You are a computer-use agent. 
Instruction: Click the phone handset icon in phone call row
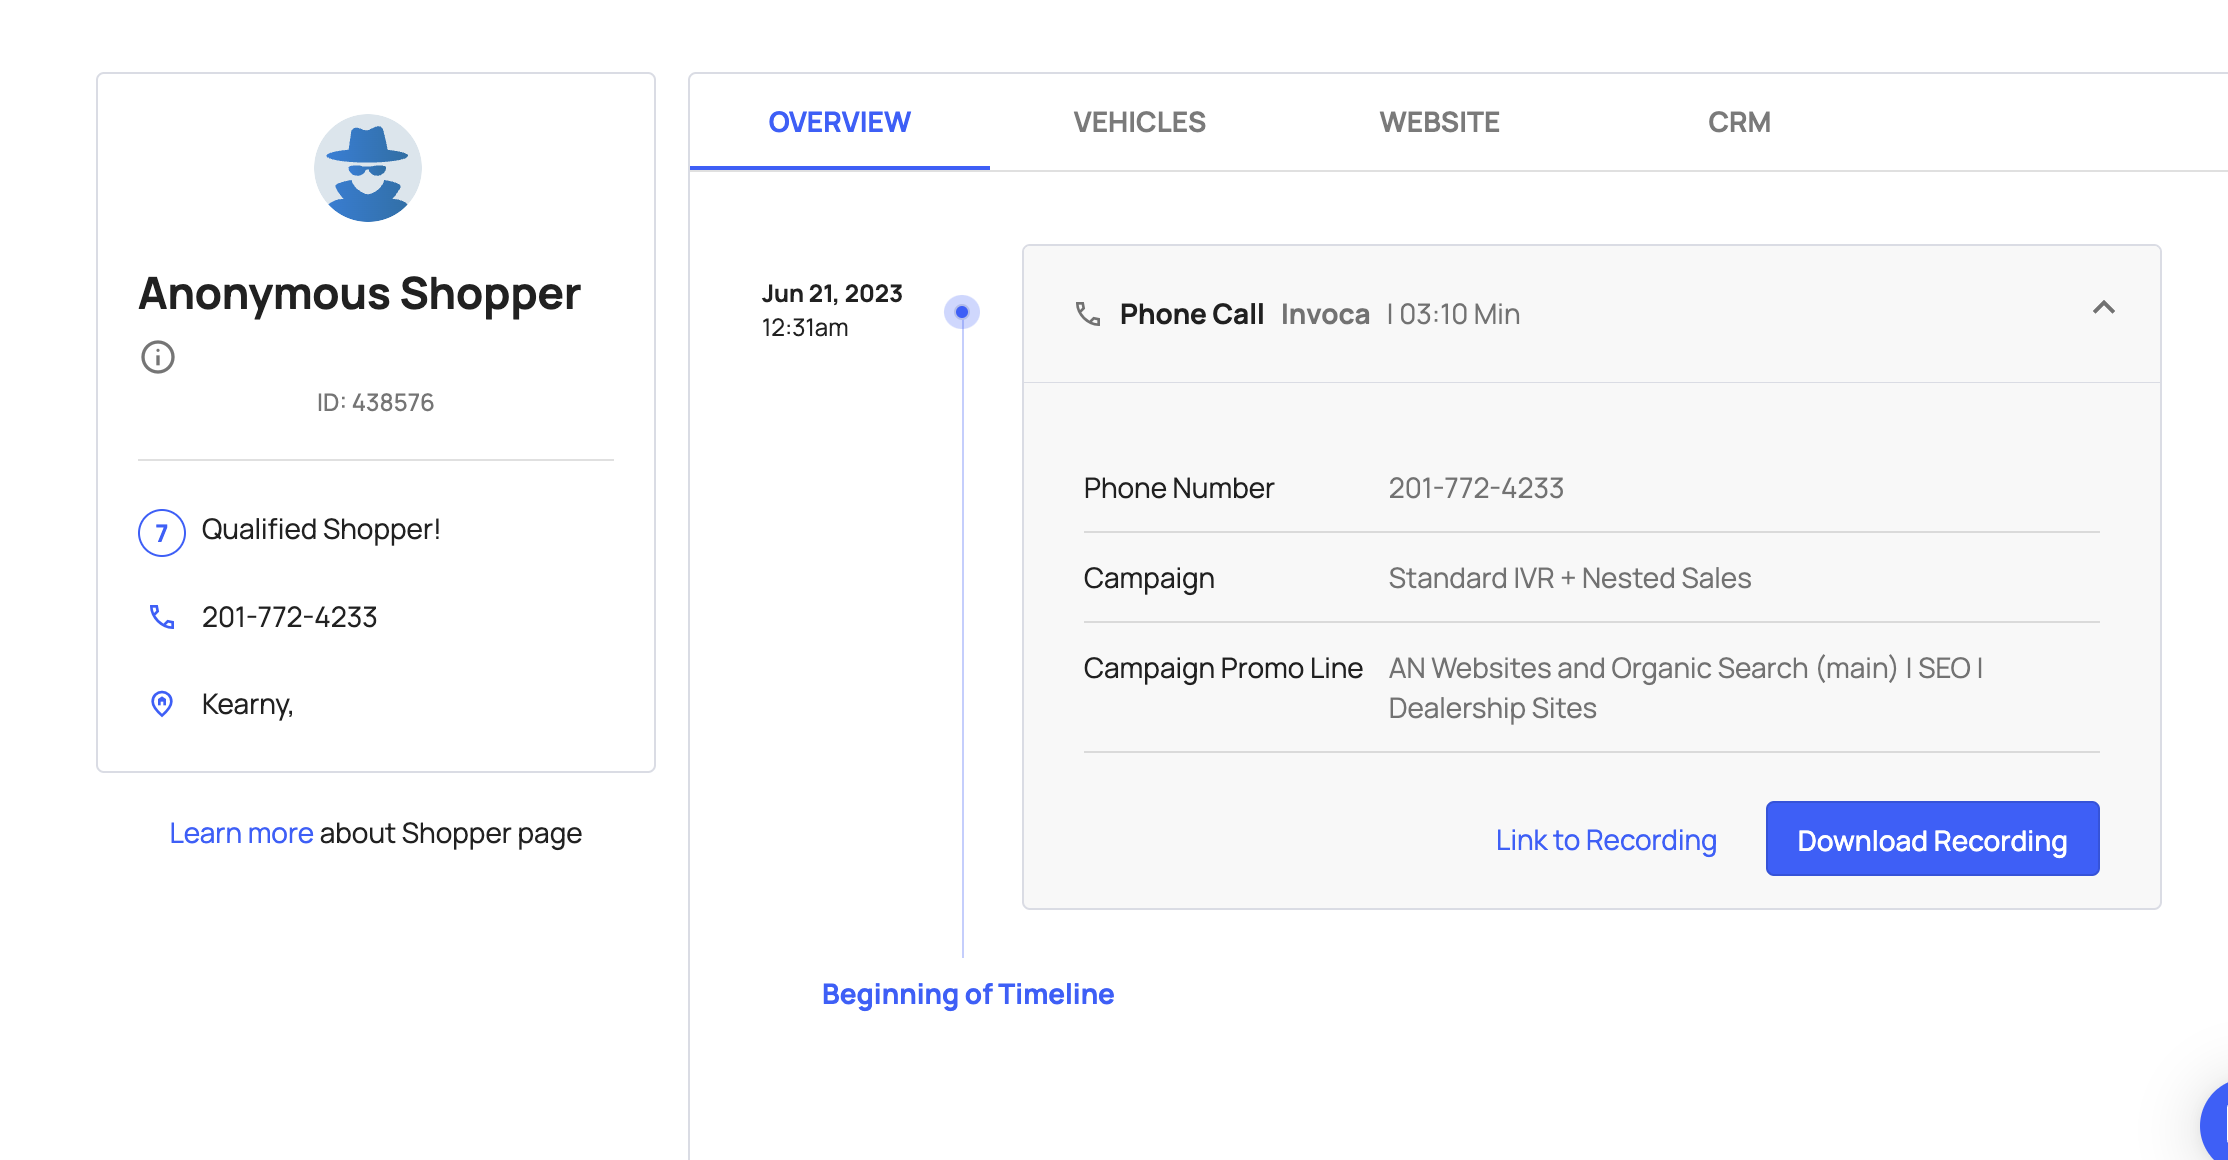pyautogui.click(x=1086, y=312)
